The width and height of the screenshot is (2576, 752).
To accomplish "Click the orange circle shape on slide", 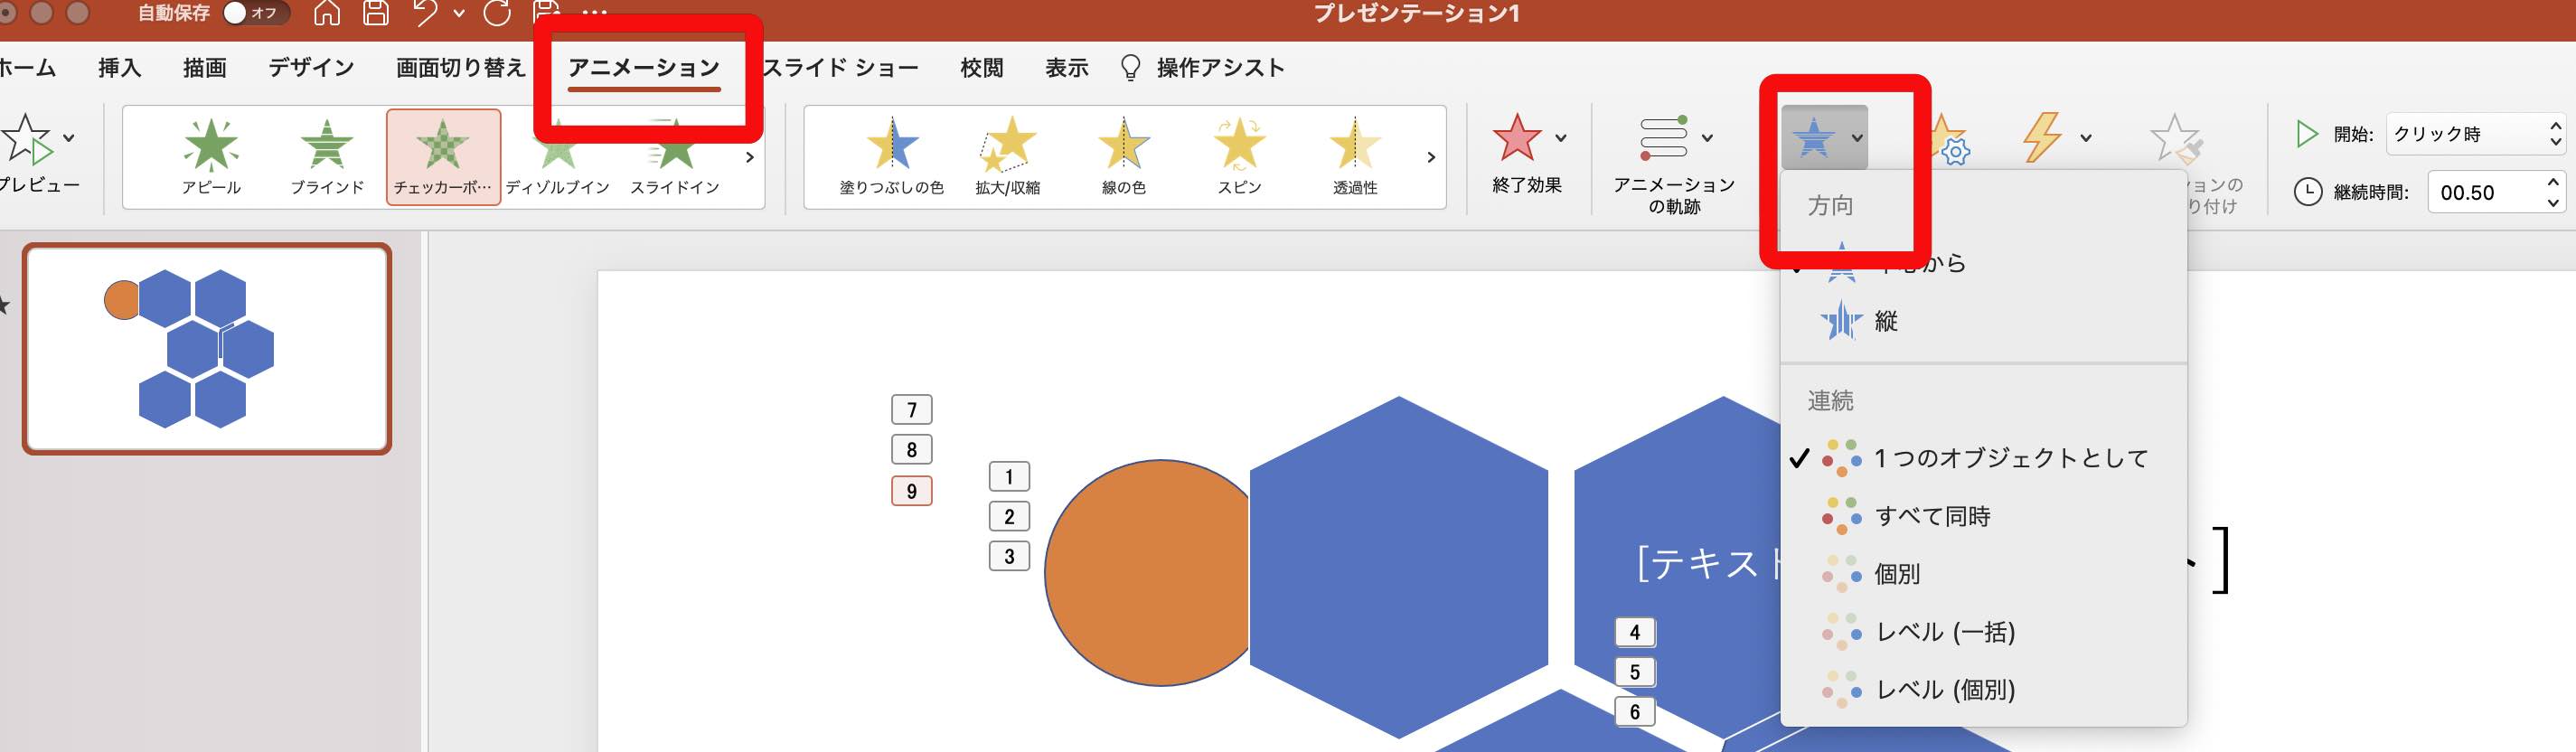I will [x=1145, y=573].
